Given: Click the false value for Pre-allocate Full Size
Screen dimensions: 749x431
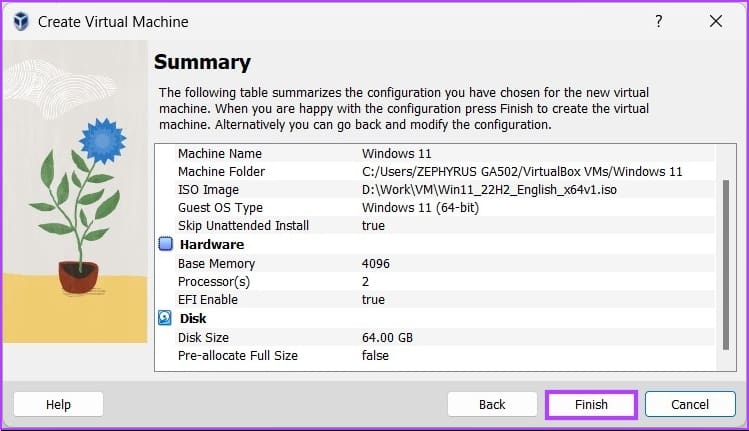Looking at the screenshot, I should coord(375,356).
